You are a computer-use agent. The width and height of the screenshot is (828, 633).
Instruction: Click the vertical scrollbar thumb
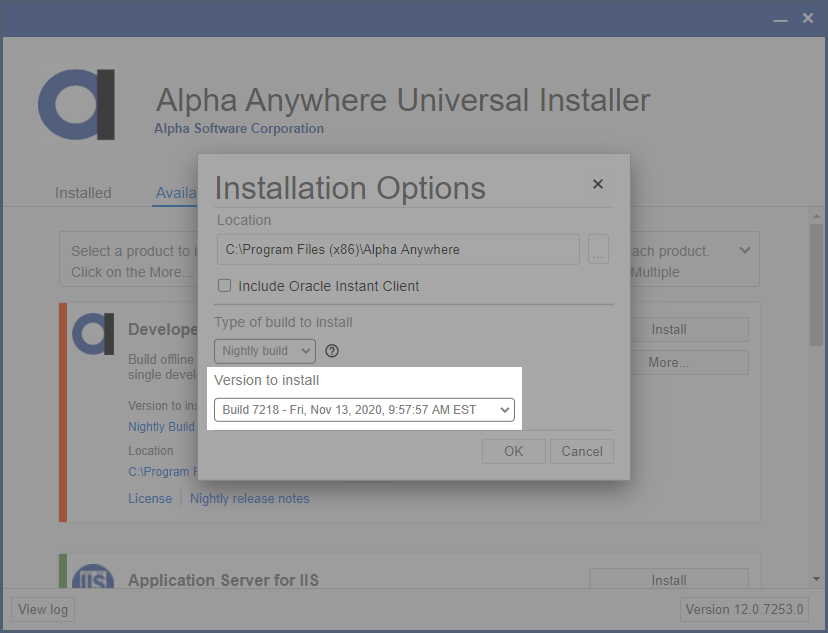[x=816, y=285]
